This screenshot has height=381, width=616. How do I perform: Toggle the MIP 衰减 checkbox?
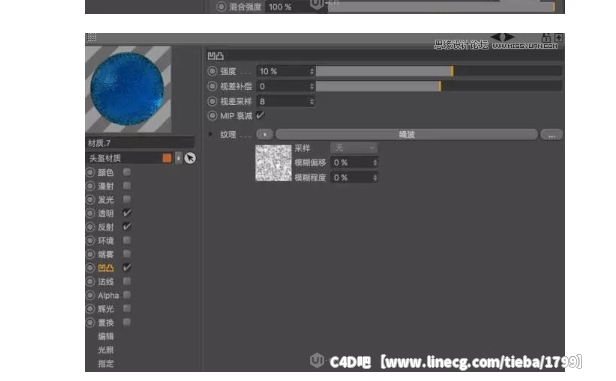[260, 115]
